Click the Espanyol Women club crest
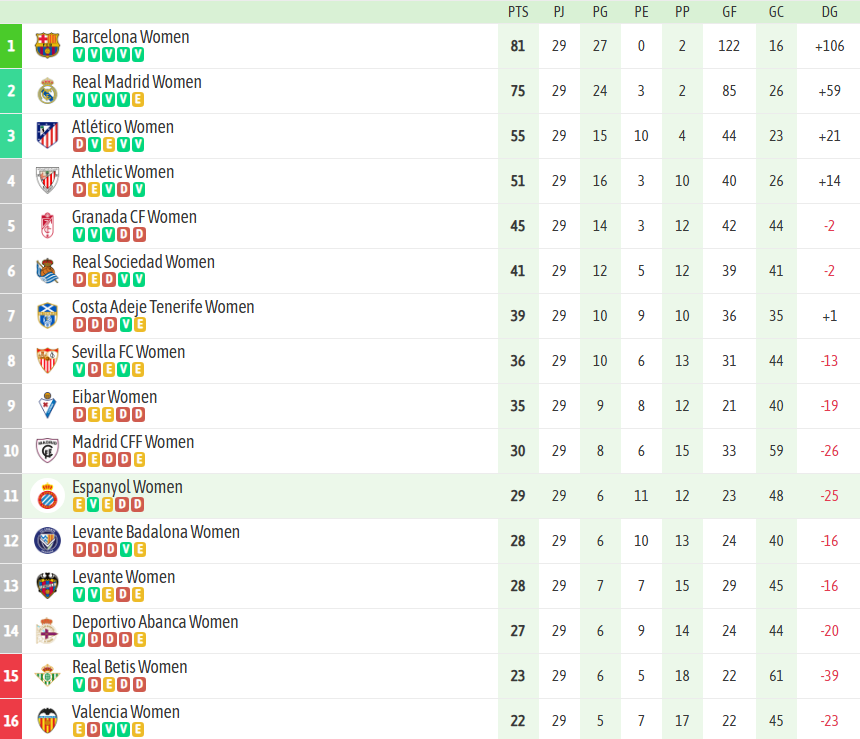The height and width of the screenshot is (739, 860). point(47,496)
